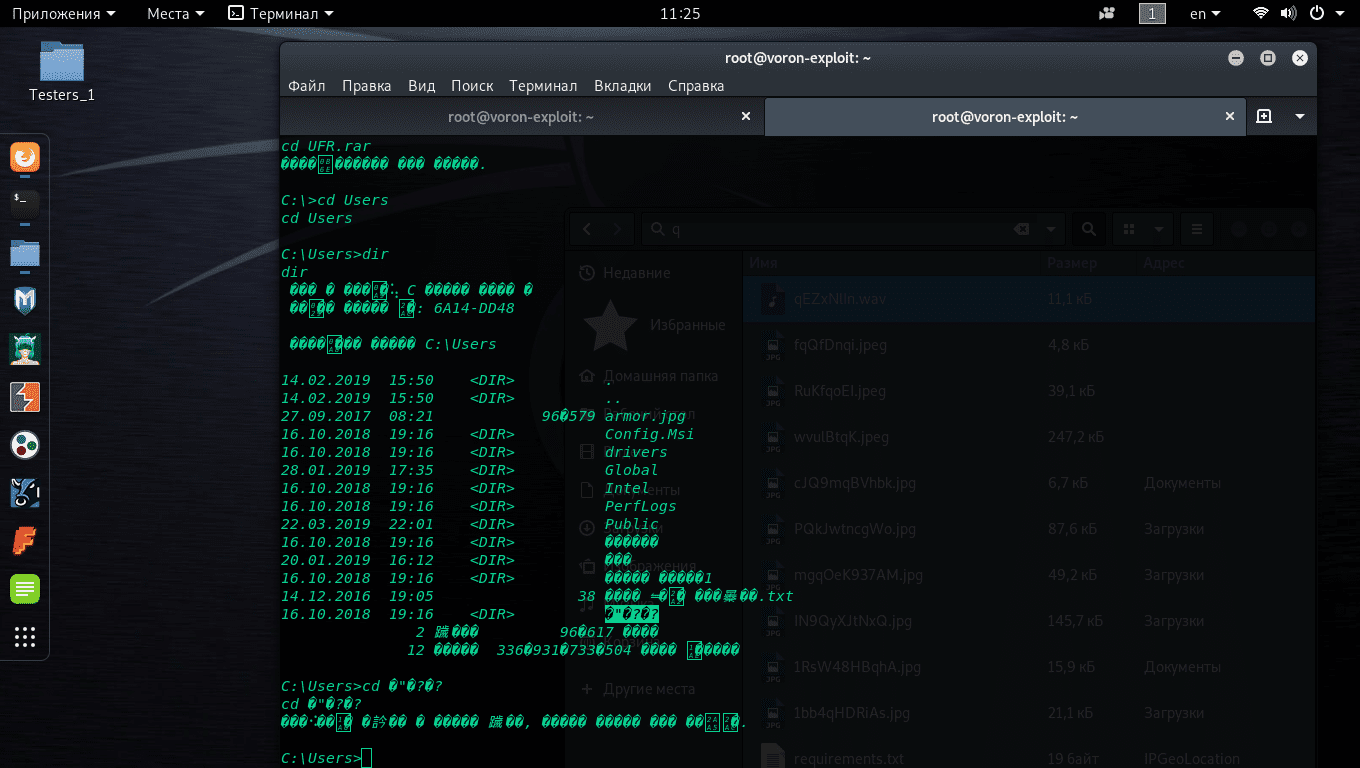Sort by Адрес column header
The width and height of the screenshot is (1360, 768).
[x=1163, y=263]
